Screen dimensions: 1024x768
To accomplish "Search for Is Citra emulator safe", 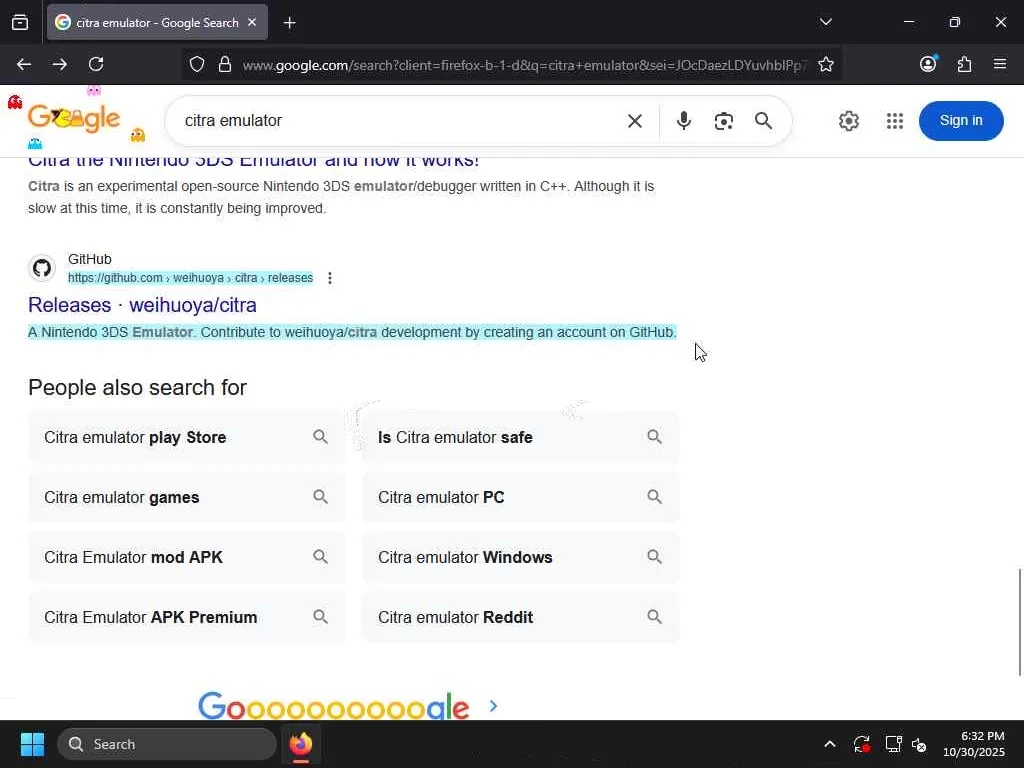I will click(520, 437).
